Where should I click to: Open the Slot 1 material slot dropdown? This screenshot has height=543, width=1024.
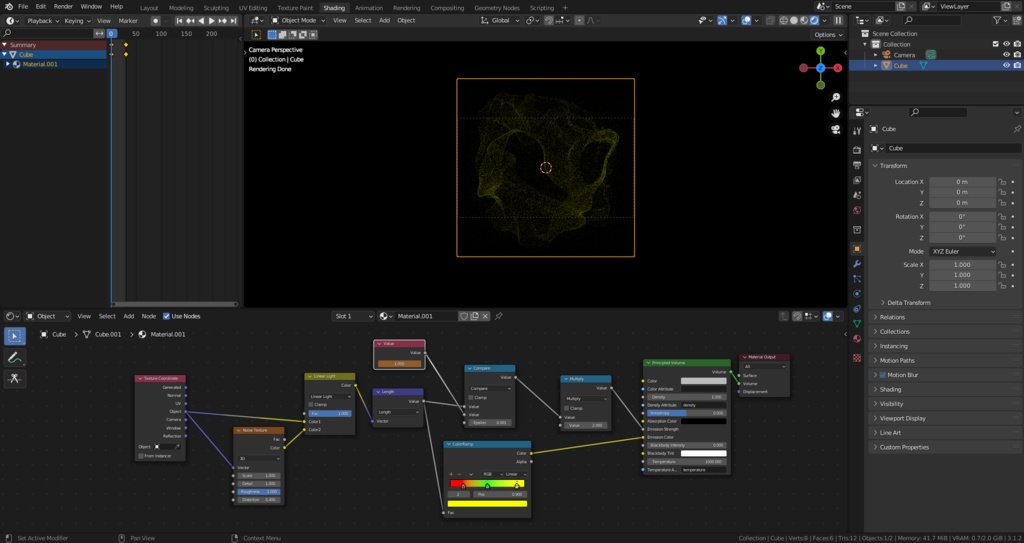point(353,316)
